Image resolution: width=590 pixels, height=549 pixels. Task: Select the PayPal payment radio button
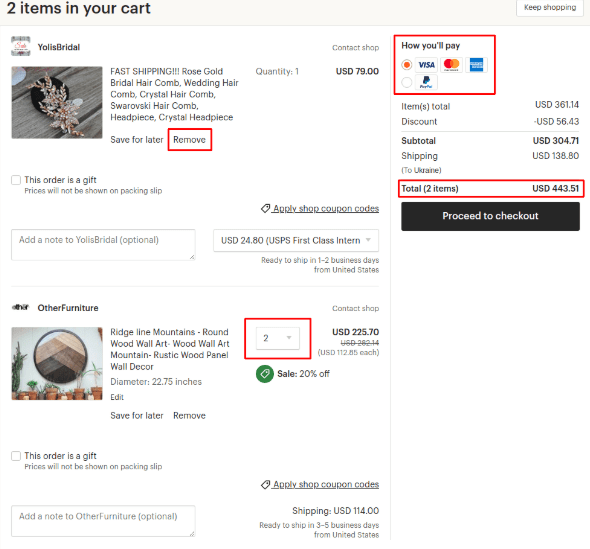(x=407, y=82)
